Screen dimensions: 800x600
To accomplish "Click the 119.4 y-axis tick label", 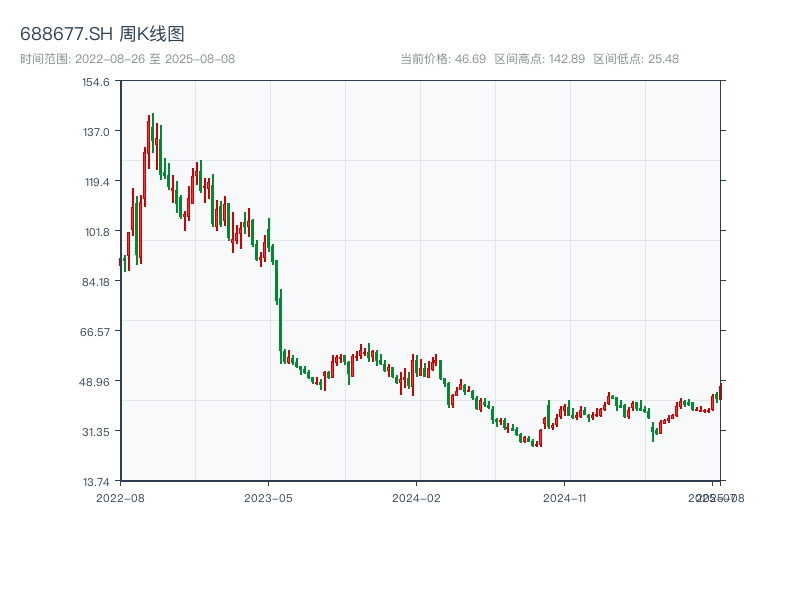I will (x=96, y=182).
